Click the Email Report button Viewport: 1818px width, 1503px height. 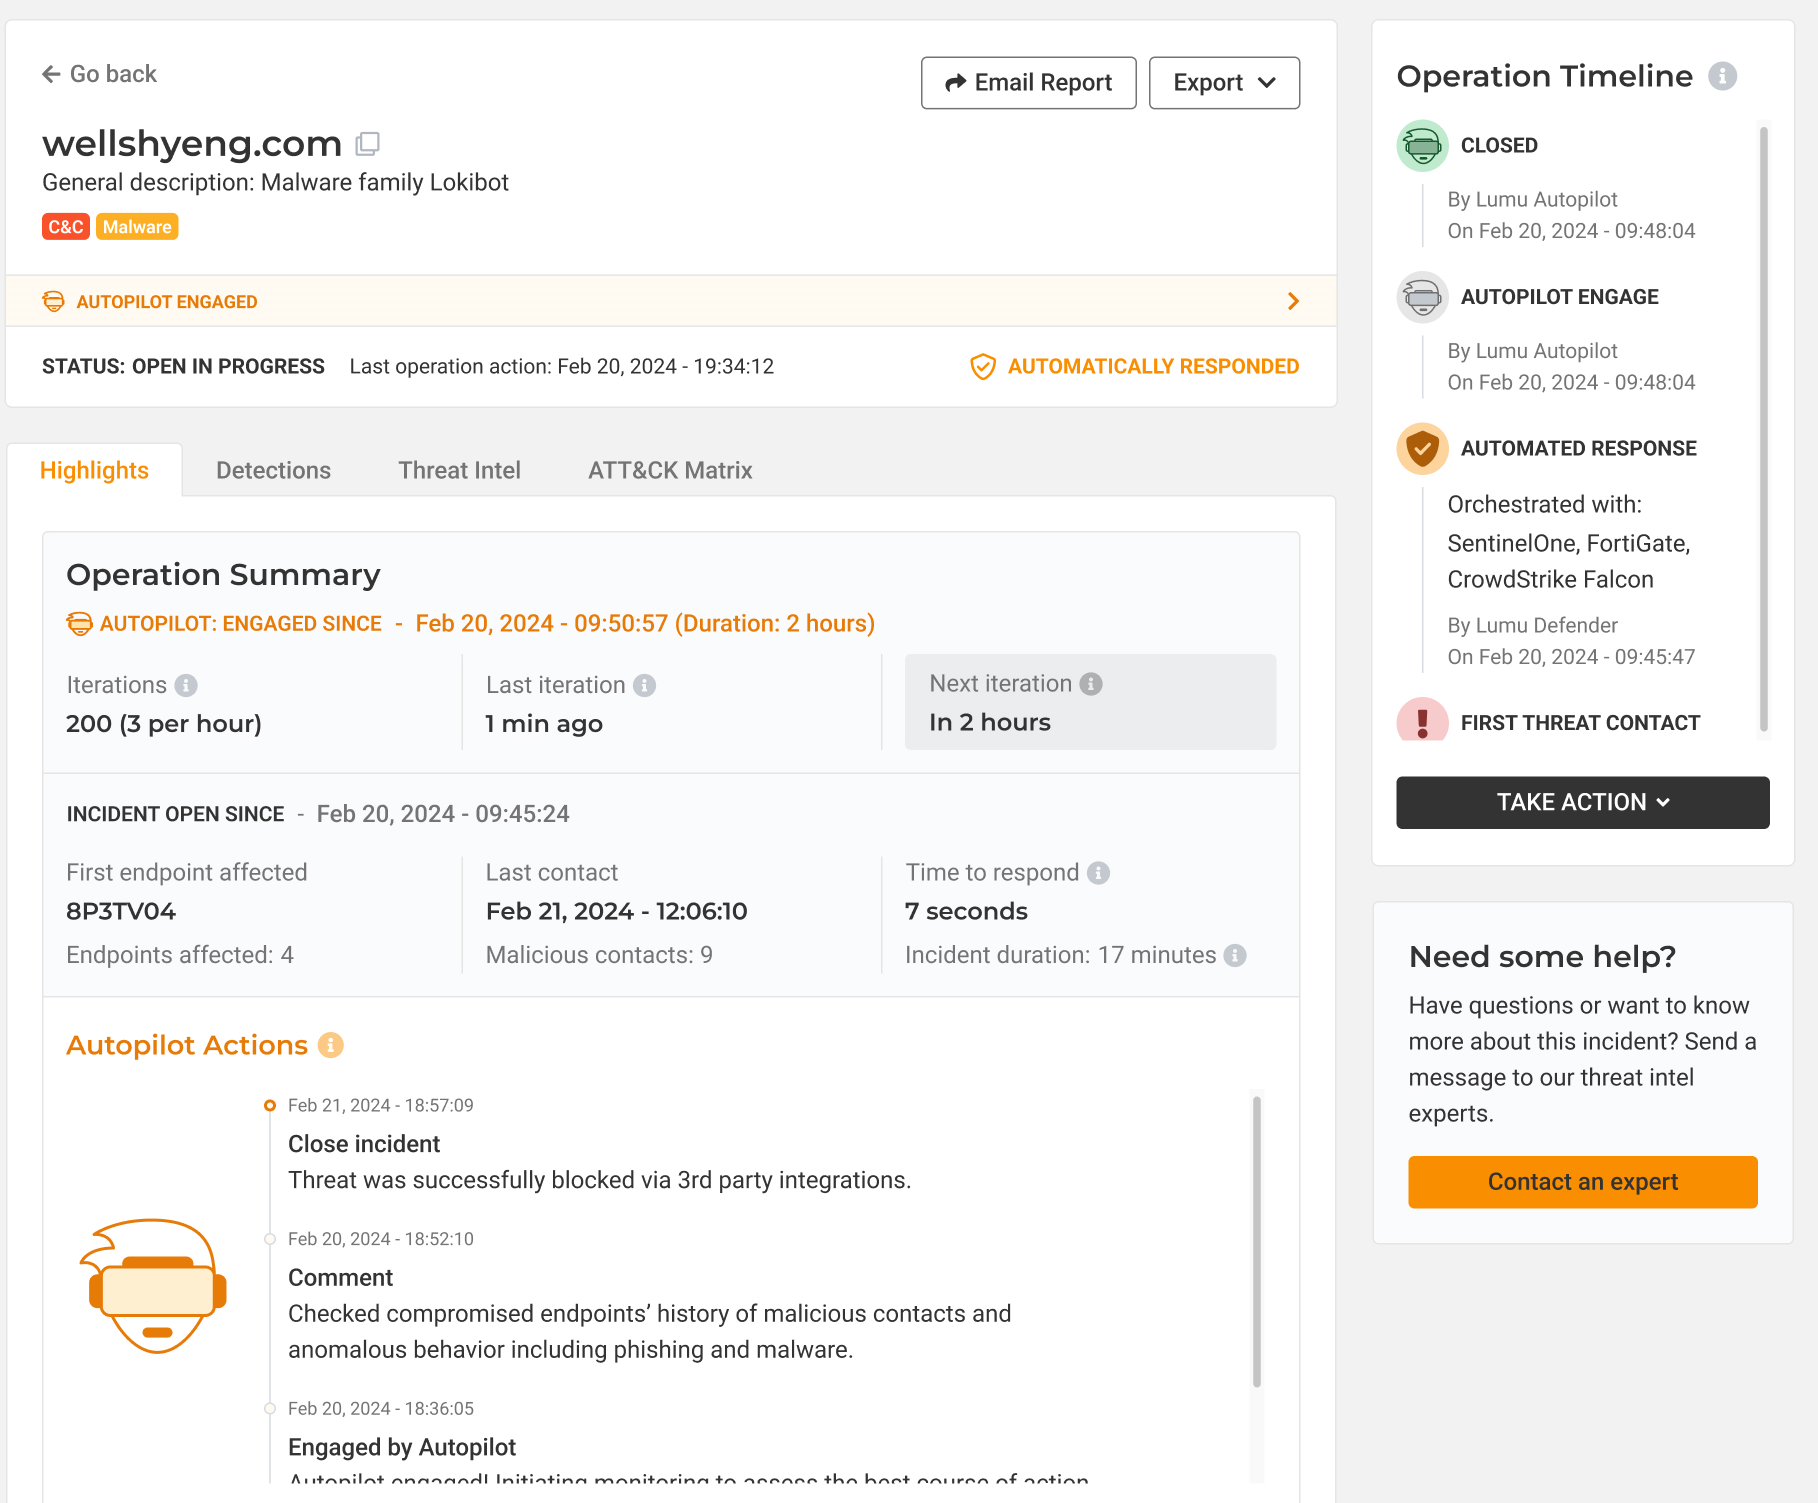click(x=1028, y=83)
